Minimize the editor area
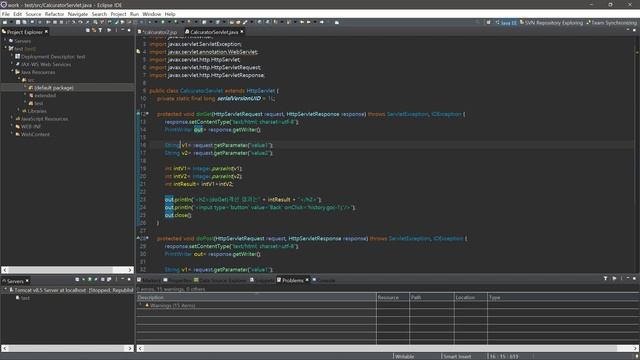 (x=628, y=30)
